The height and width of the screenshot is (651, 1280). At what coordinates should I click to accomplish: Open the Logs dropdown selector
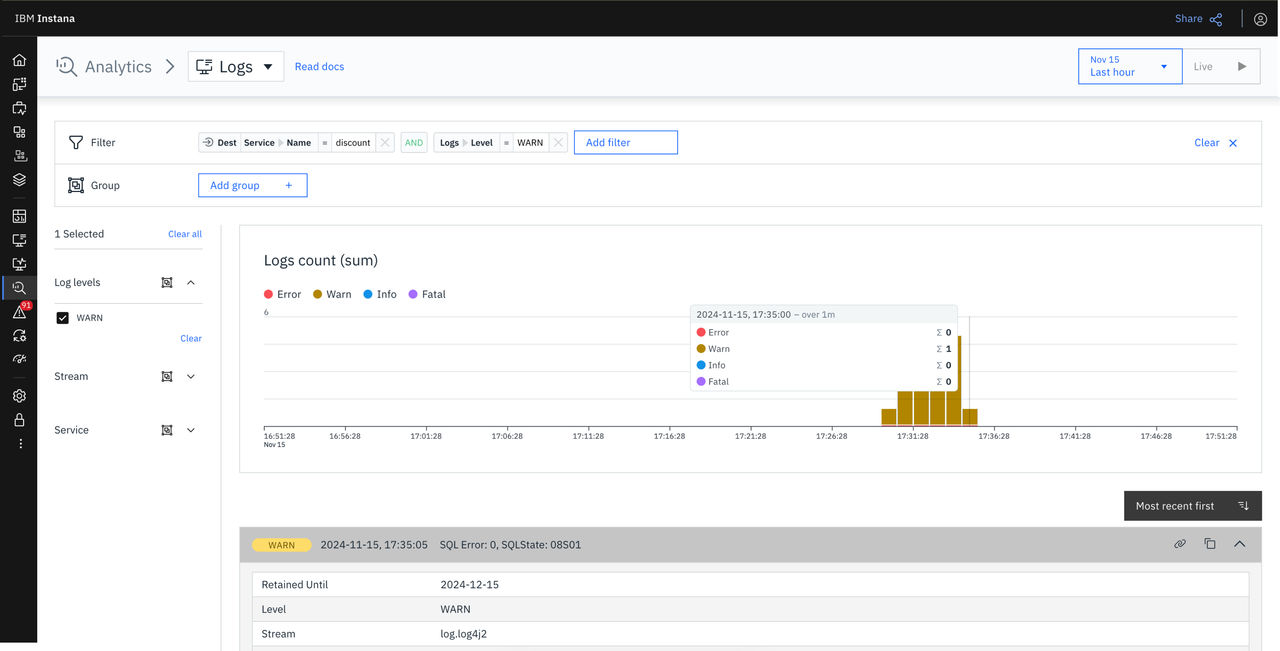point(236,67)
